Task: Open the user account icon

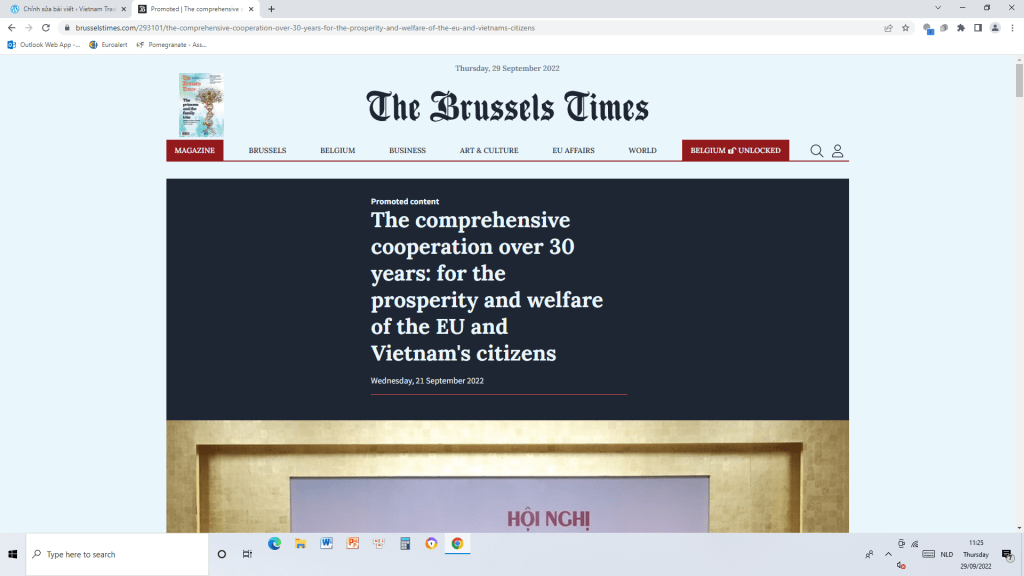Action: (838, 151)
